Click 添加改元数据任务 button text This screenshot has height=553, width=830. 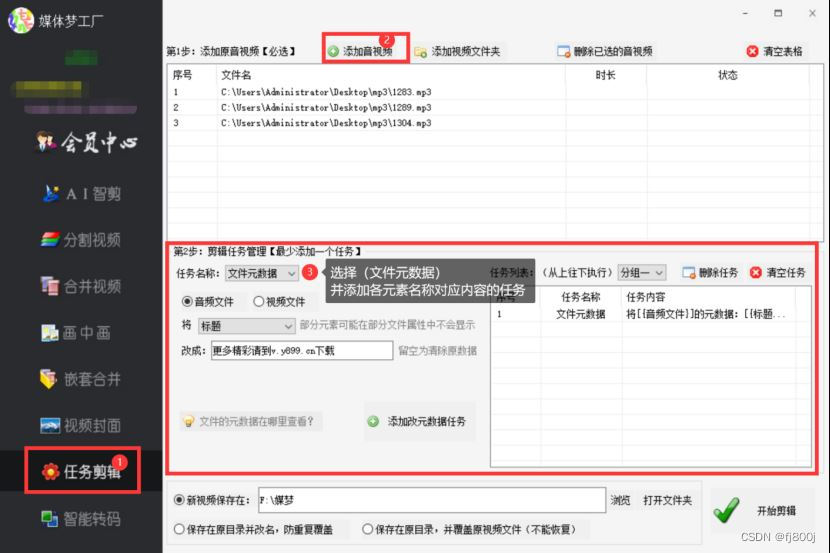(427, 421)
